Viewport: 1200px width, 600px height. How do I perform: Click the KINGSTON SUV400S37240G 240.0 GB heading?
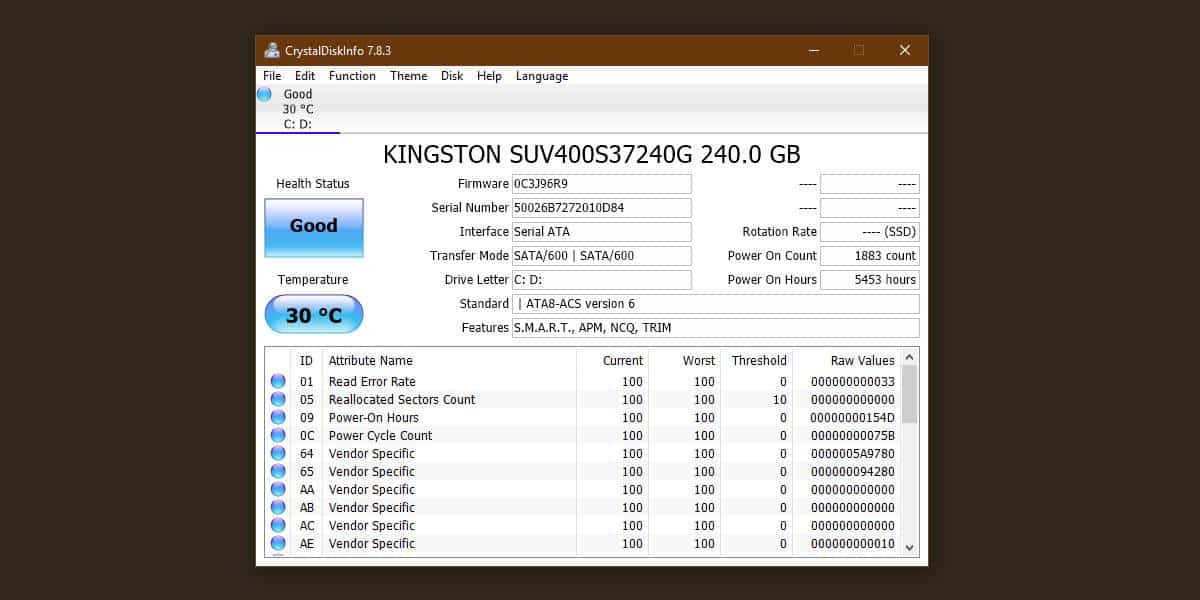pos(592,154)
